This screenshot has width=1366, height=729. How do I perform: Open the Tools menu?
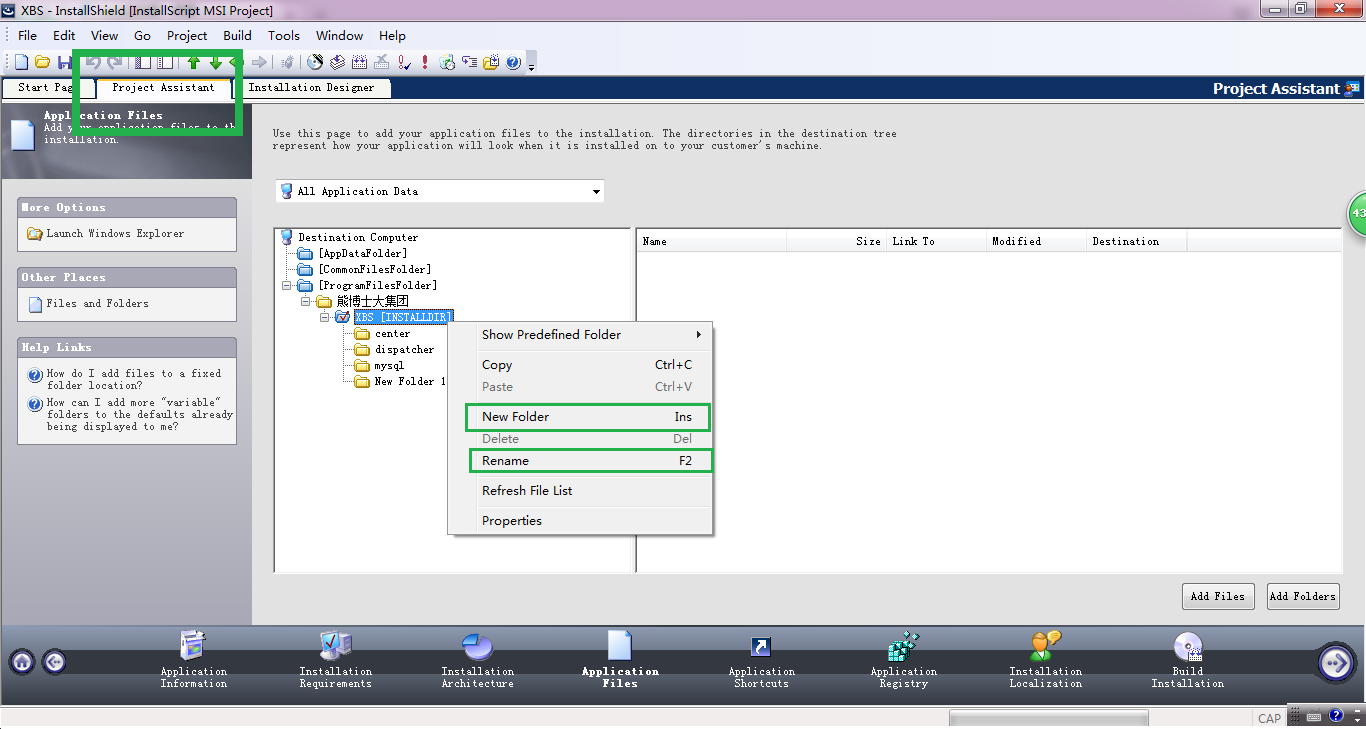(284, 35)
